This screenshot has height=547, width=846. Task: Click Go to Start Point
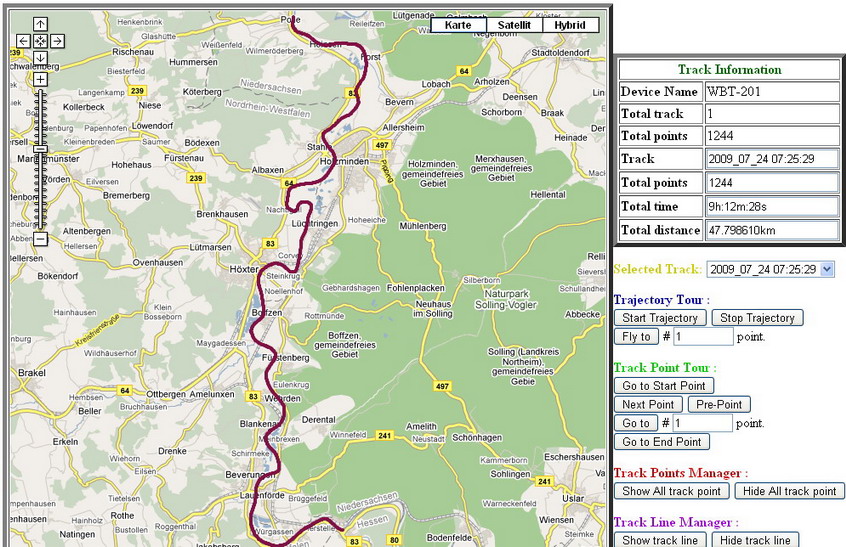(663, 386)
